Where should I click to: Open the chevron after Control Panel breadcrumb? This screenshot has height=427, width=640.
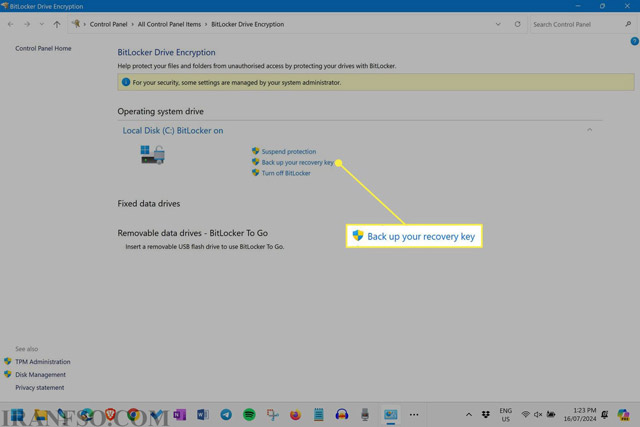coord(133,24)
